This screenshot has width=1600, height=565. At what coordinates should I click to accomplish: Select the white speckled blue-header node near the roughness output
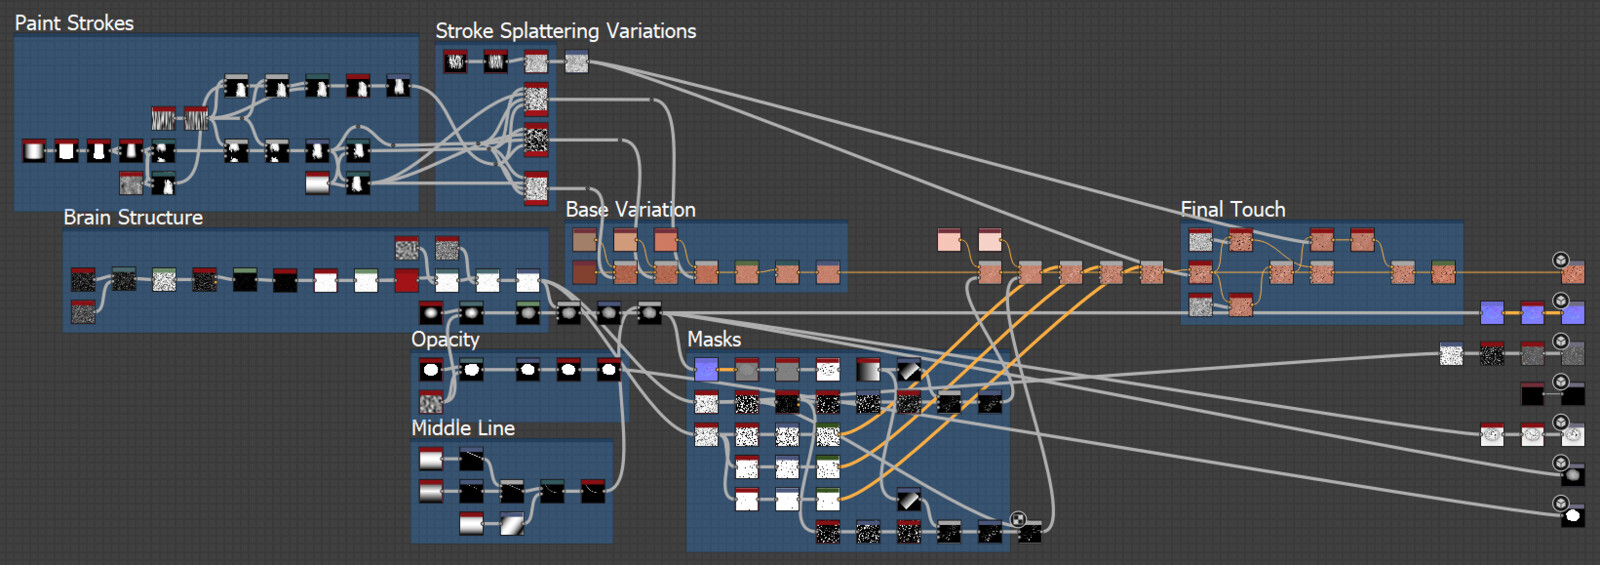(1451, 353)
